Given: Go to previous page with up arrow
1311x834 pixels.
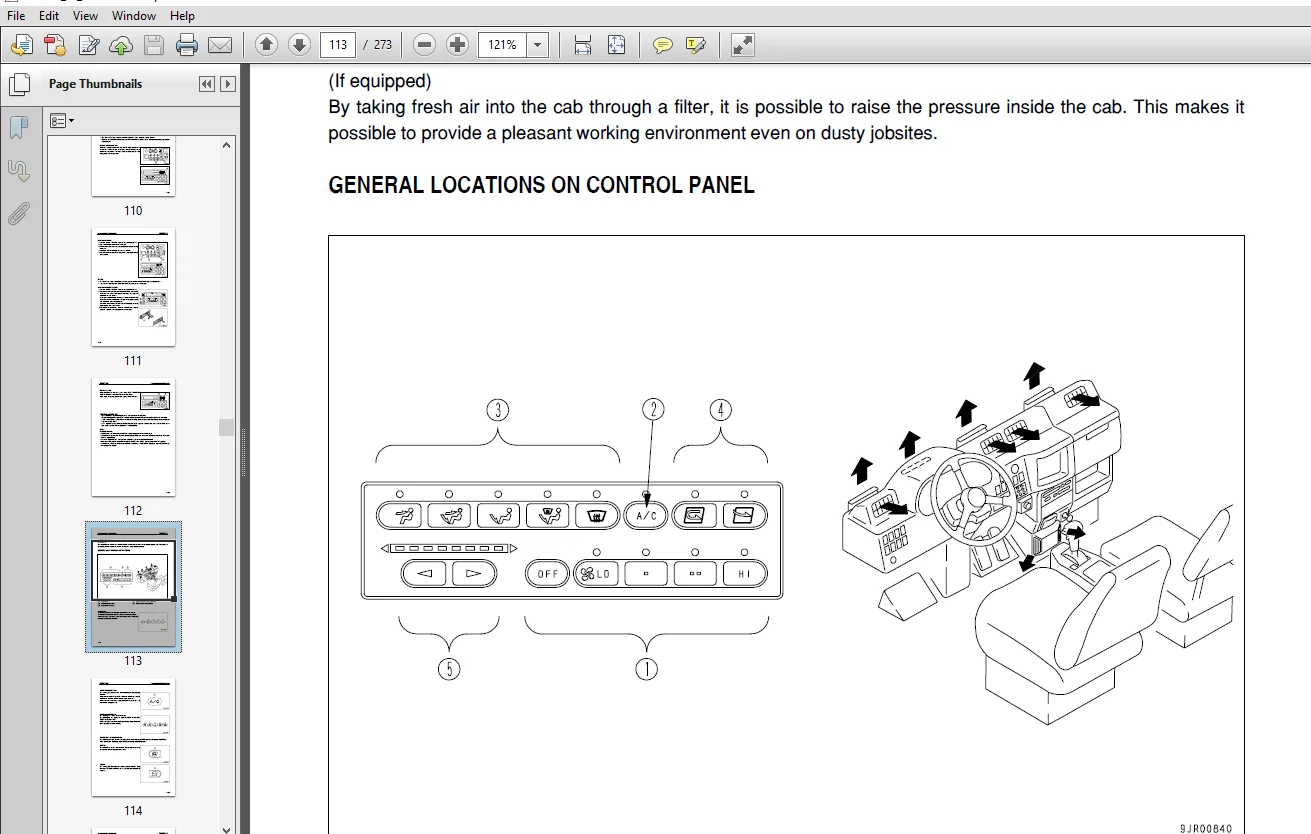Looking at the screenshot, I should [x=266, y=45].
